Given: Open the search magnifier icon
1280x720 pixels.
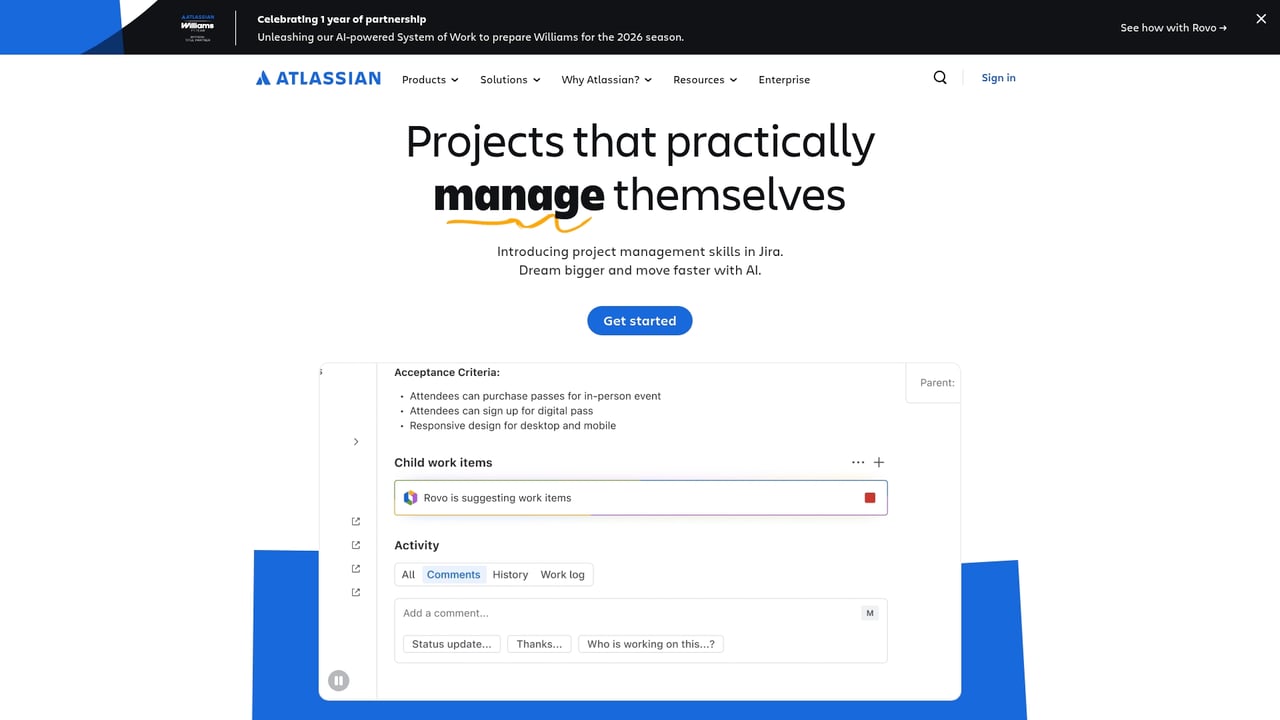Looking at the screenshot, I should [x=939, y=77].
